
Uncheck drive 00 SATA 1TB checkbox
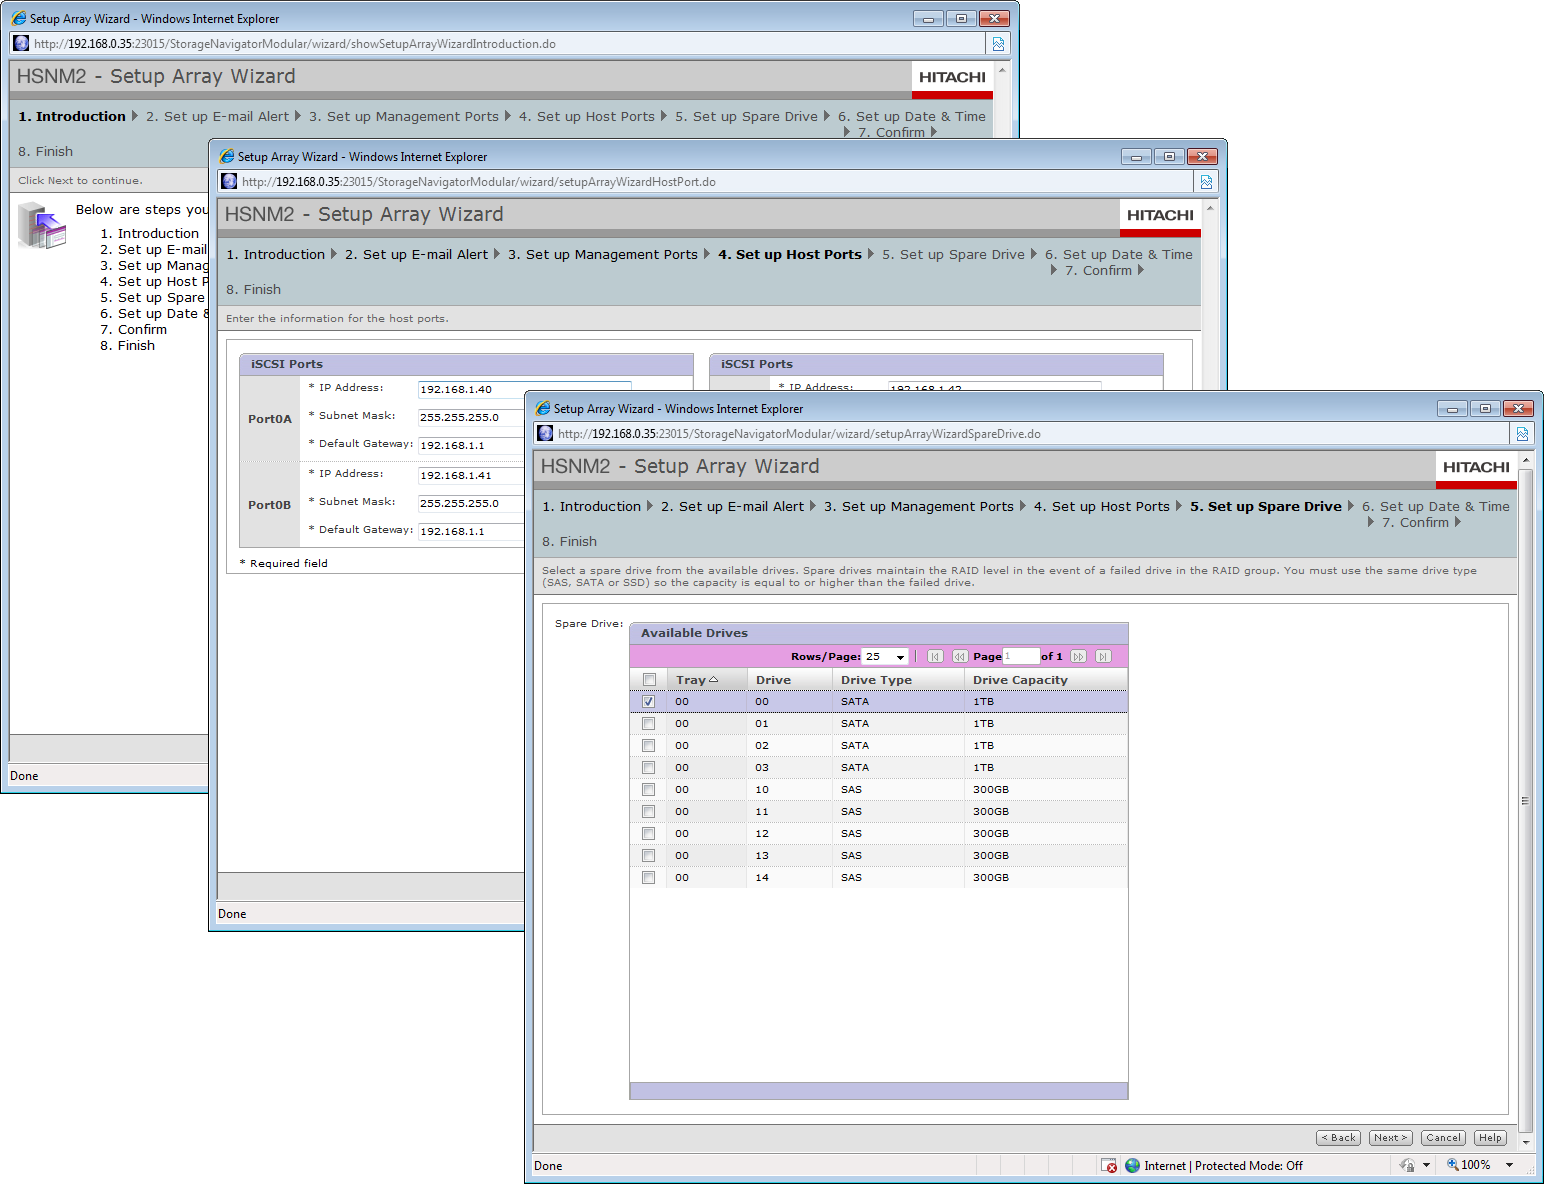pos(649,702)
